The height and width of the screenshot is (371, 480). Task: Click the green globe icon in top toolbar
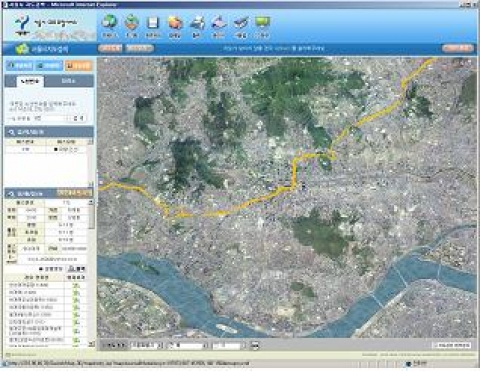(x=110, y=22)
